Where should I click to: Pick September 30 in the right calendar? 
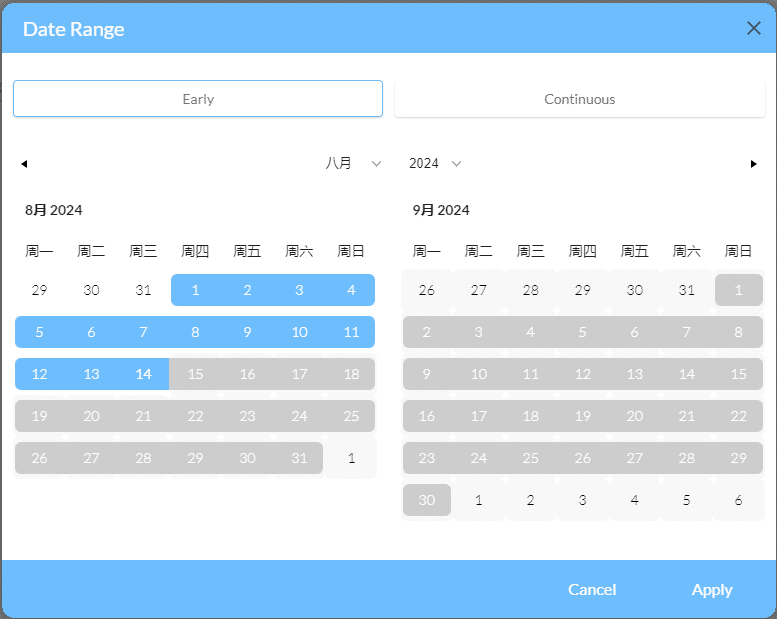[x=427, y=500]
